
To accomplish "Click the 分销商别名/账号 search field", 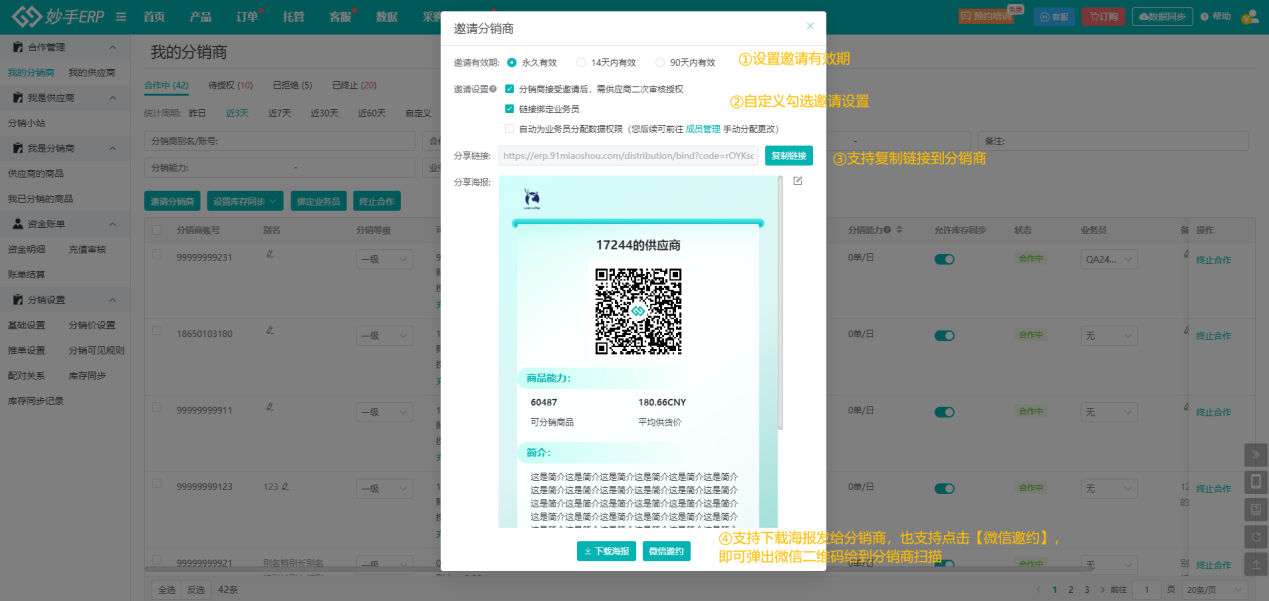I will click(282, 141).
